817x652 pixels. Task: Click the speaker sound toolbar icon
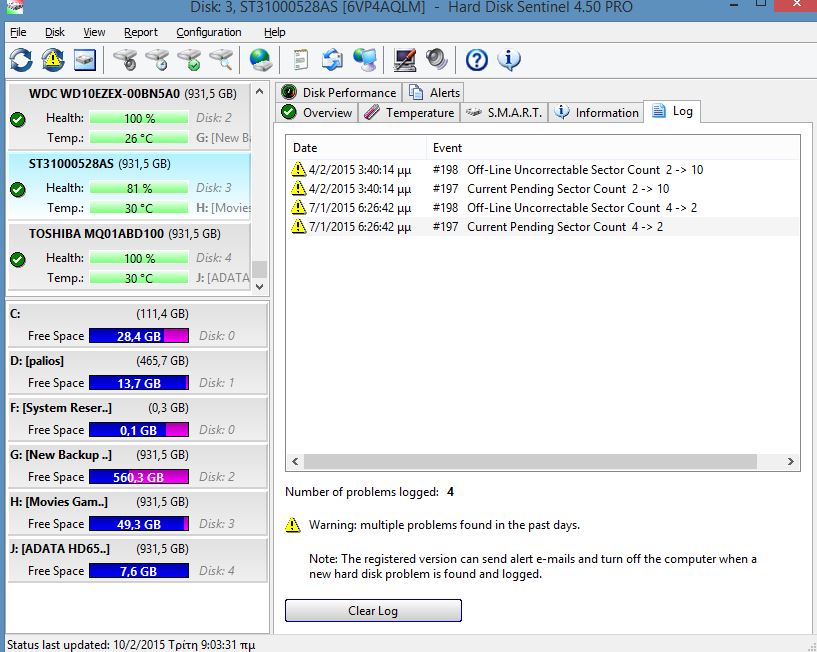coord(437,60)
